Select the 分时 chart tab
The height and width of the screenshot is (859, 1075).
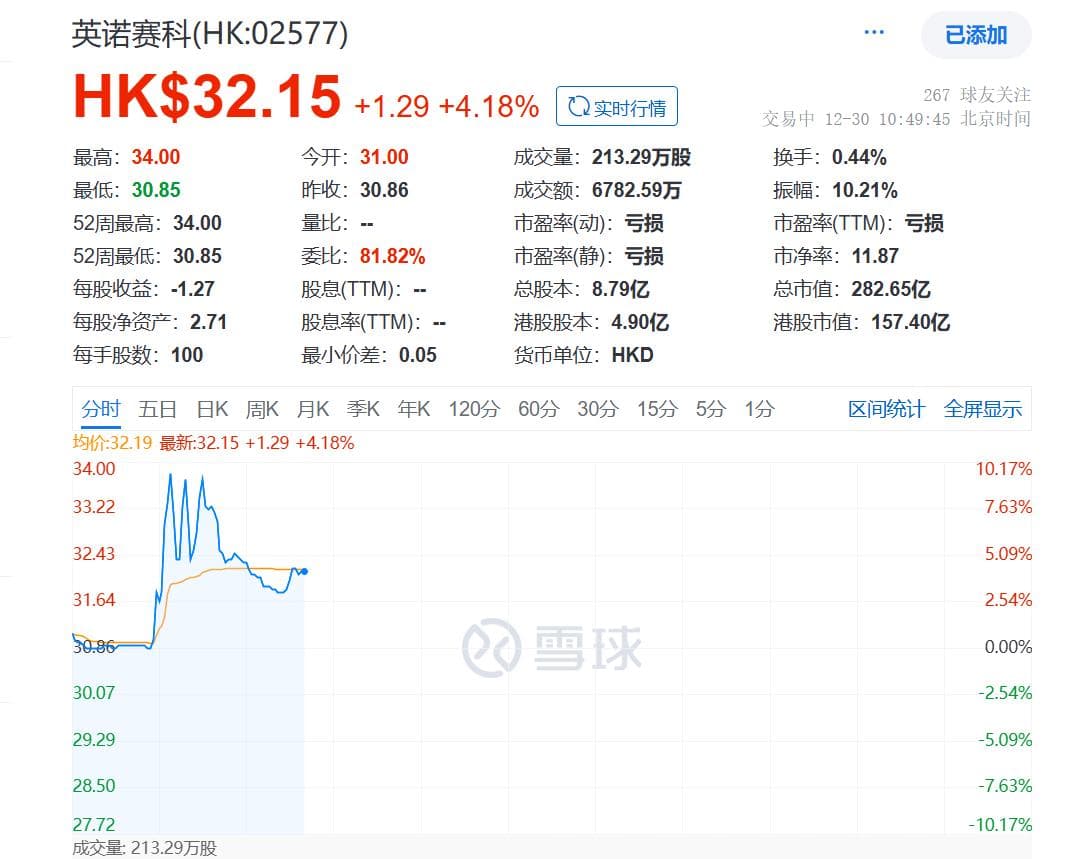101,409
